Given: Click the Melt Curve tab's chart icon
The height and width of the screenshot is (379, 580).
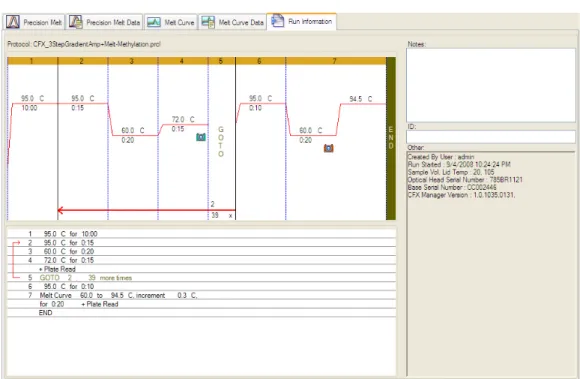Looking at the screenshot, I should pos(154,22).
